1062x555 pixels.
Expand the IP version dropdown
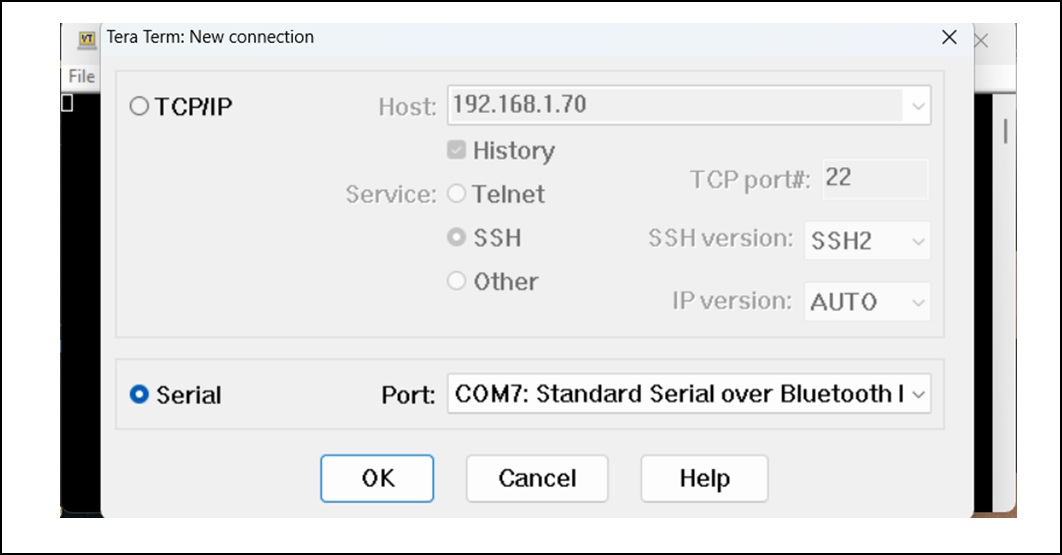tap(866, 302)
